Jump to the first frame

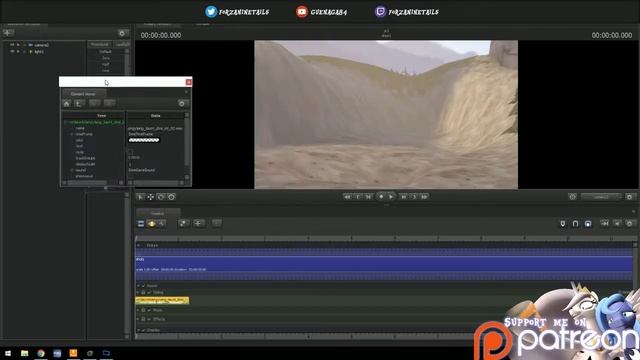pyautogui.click(x=347, y=197)
